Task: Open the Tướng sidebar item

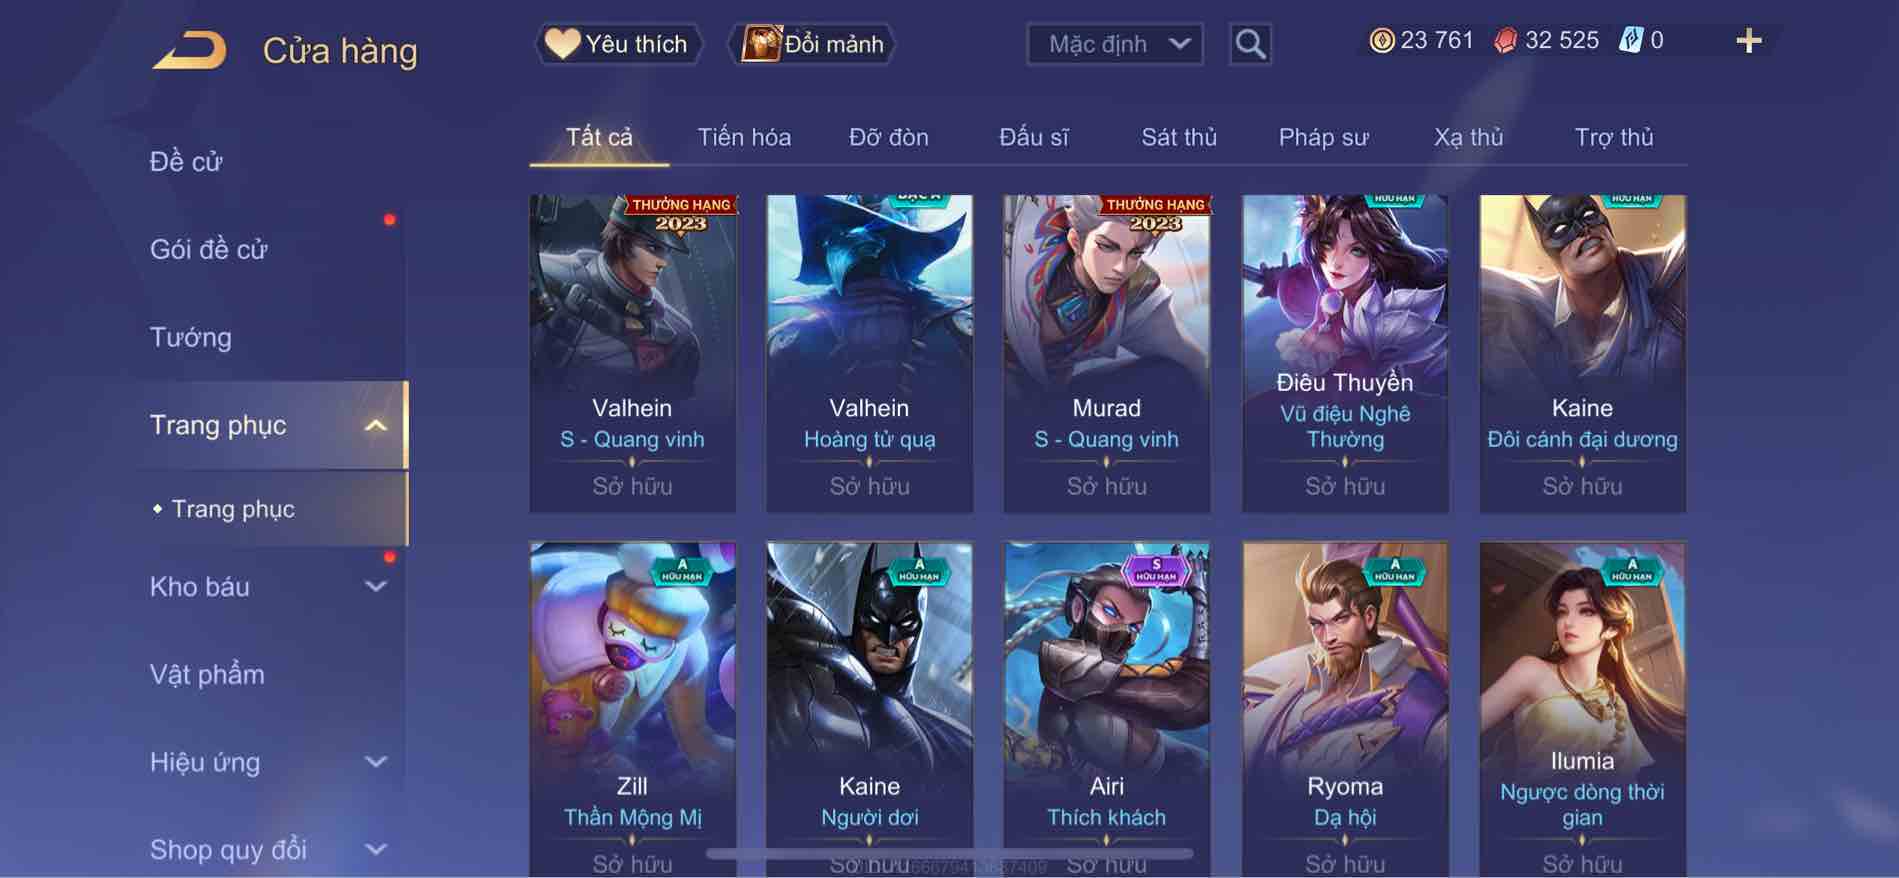Action: pyautogui.click(x=191, y=337)
